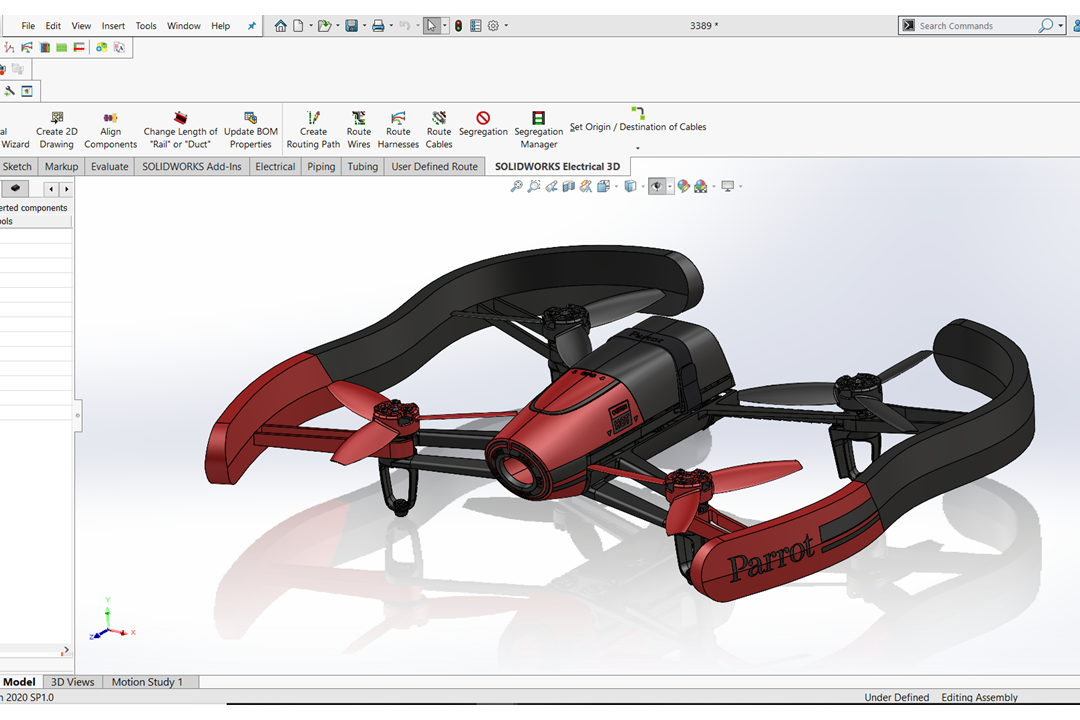This screenshot has width=1080, height=720.
Task: Expand View Orientation dropdown arrow
Action: click(616, 186)
